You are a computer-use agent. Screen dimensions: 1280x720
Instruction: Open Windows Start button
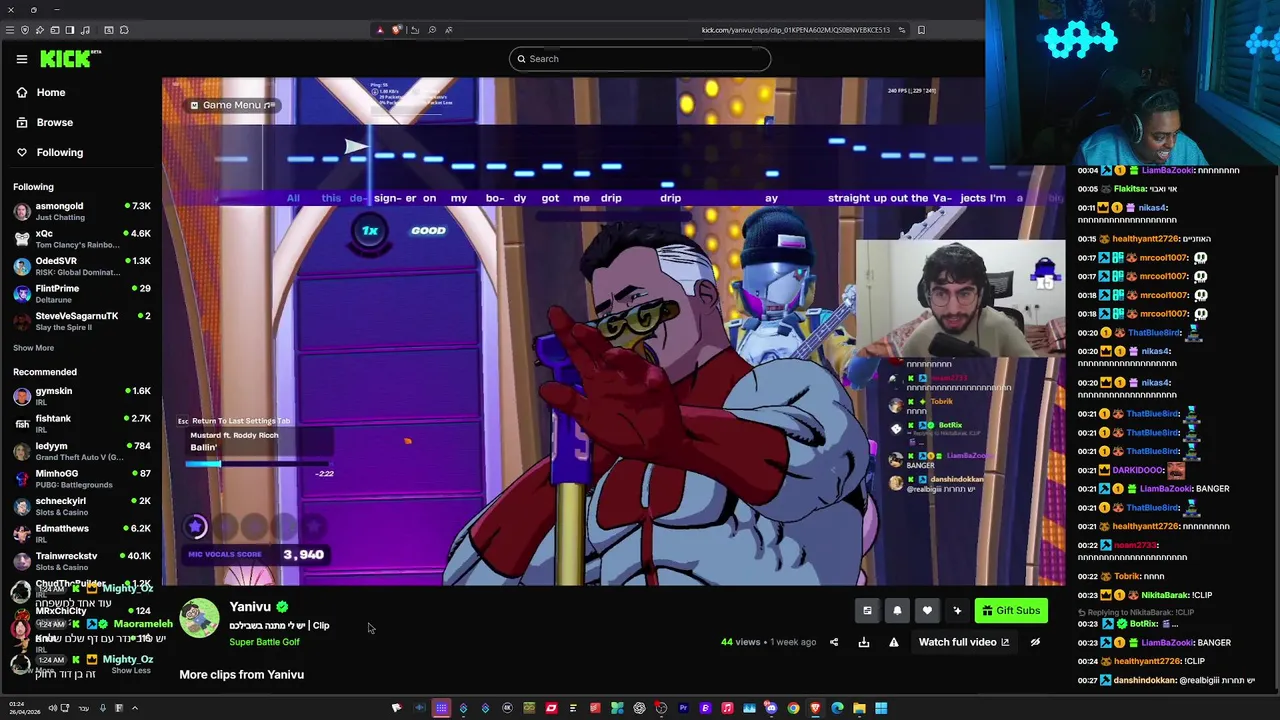881,708
